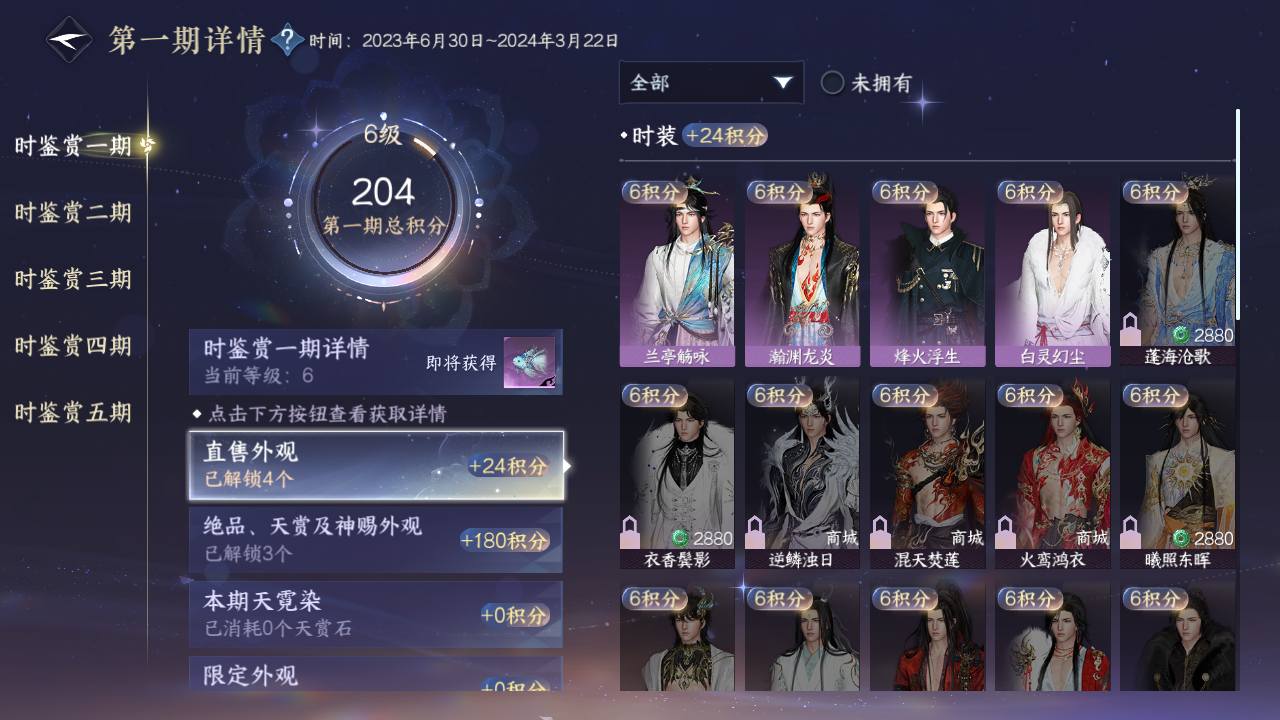The height and width of the screenshot is (720, 1280).
Task: Click the arrow next to 直售外观 +24积分
Action: coord(568,466)
